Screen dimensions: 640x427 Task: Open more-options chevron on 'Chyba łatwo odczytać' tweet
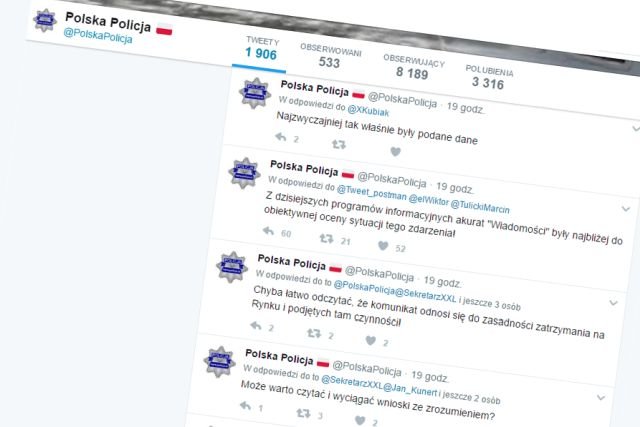click(x=613, y=303)
